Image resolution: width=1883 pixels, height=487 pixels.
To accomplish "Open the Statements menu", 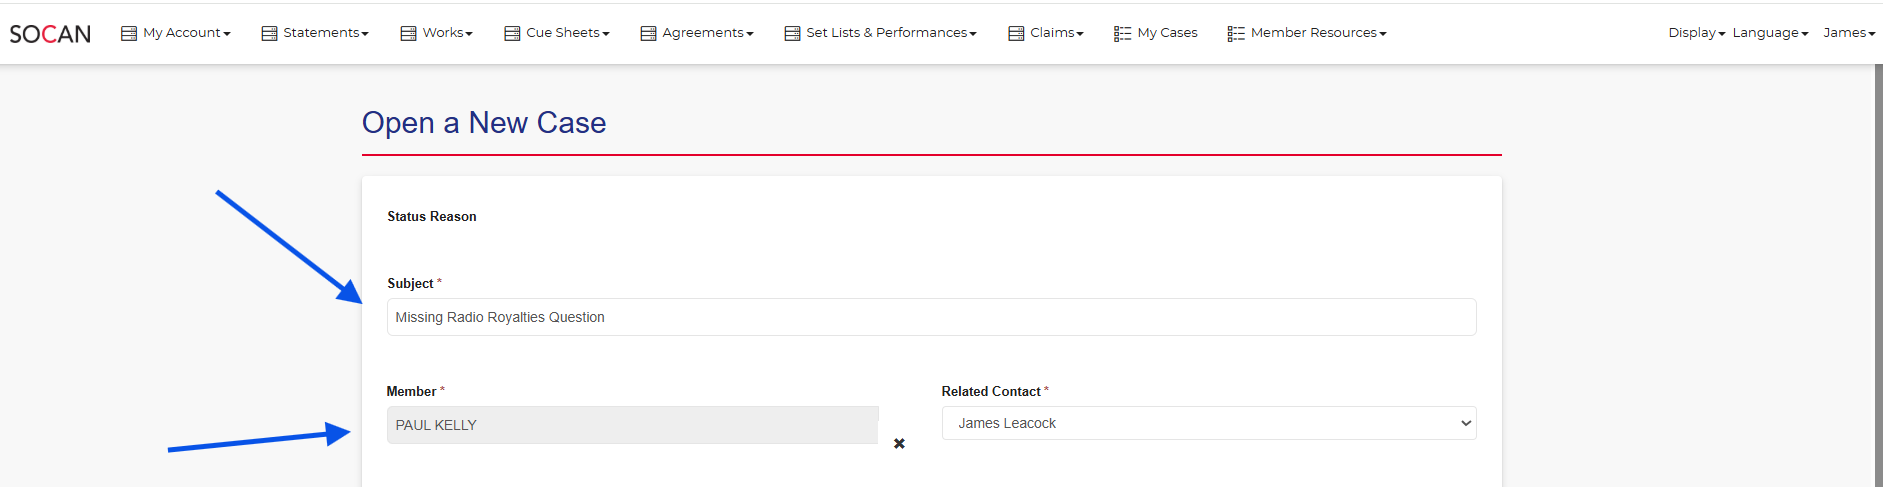I will [x=325, y=33].
